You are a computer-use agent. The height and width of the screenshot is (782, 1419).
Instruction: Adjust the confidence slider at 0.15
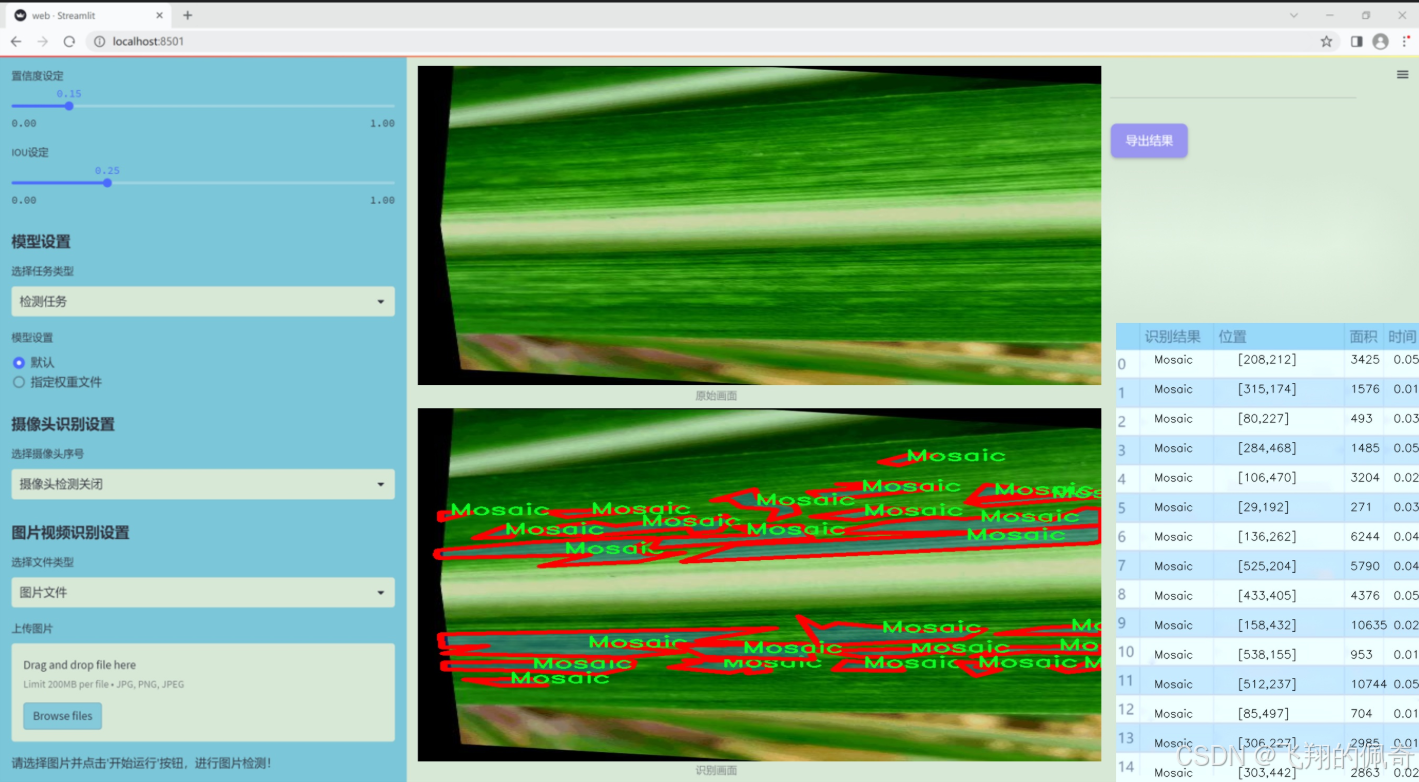(x=69, y=105)
